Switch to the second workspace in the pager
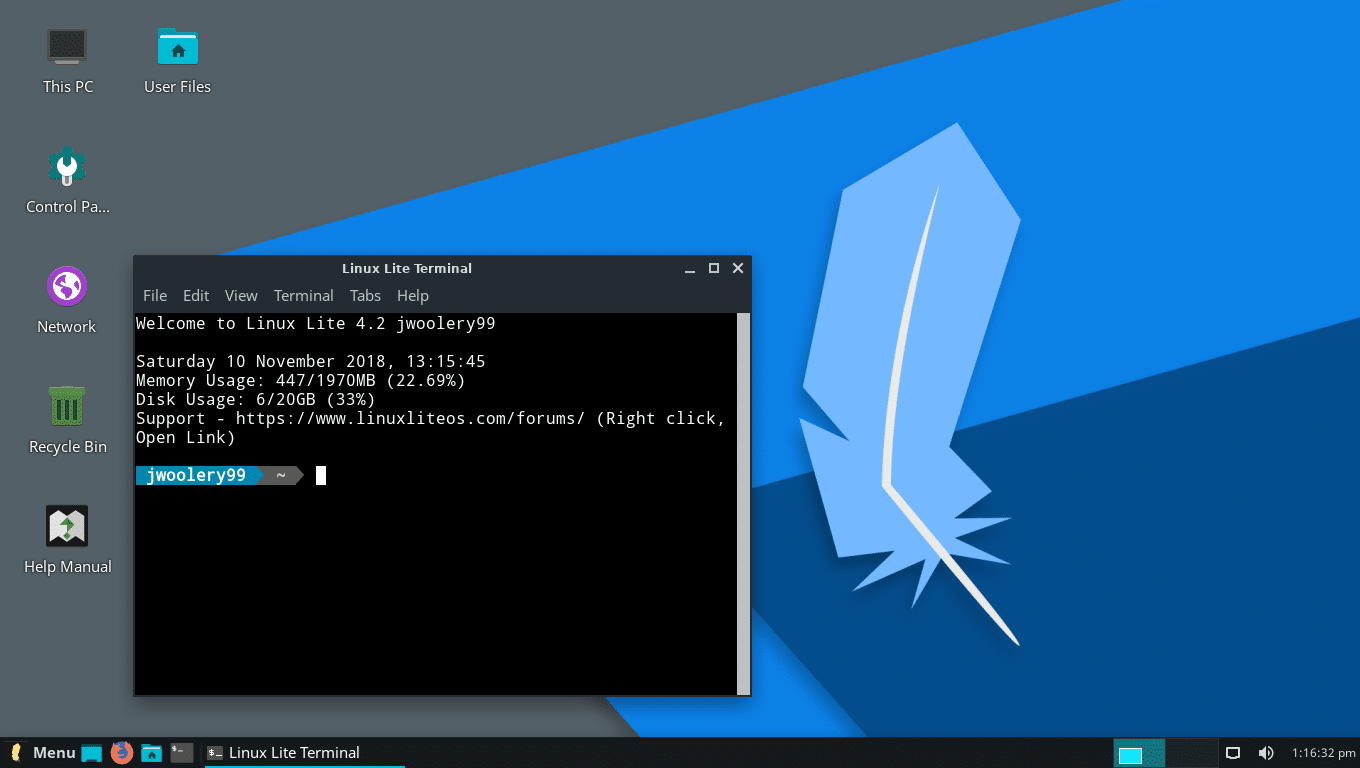Screen dimensions: 1360x768 [x=1192, y=753]
